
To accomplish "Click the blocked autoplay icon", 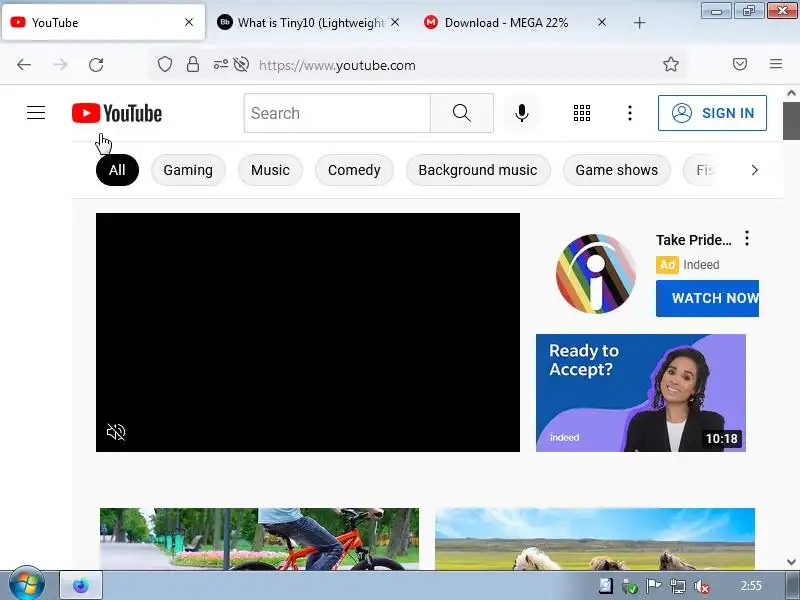I will pos(241,64).
